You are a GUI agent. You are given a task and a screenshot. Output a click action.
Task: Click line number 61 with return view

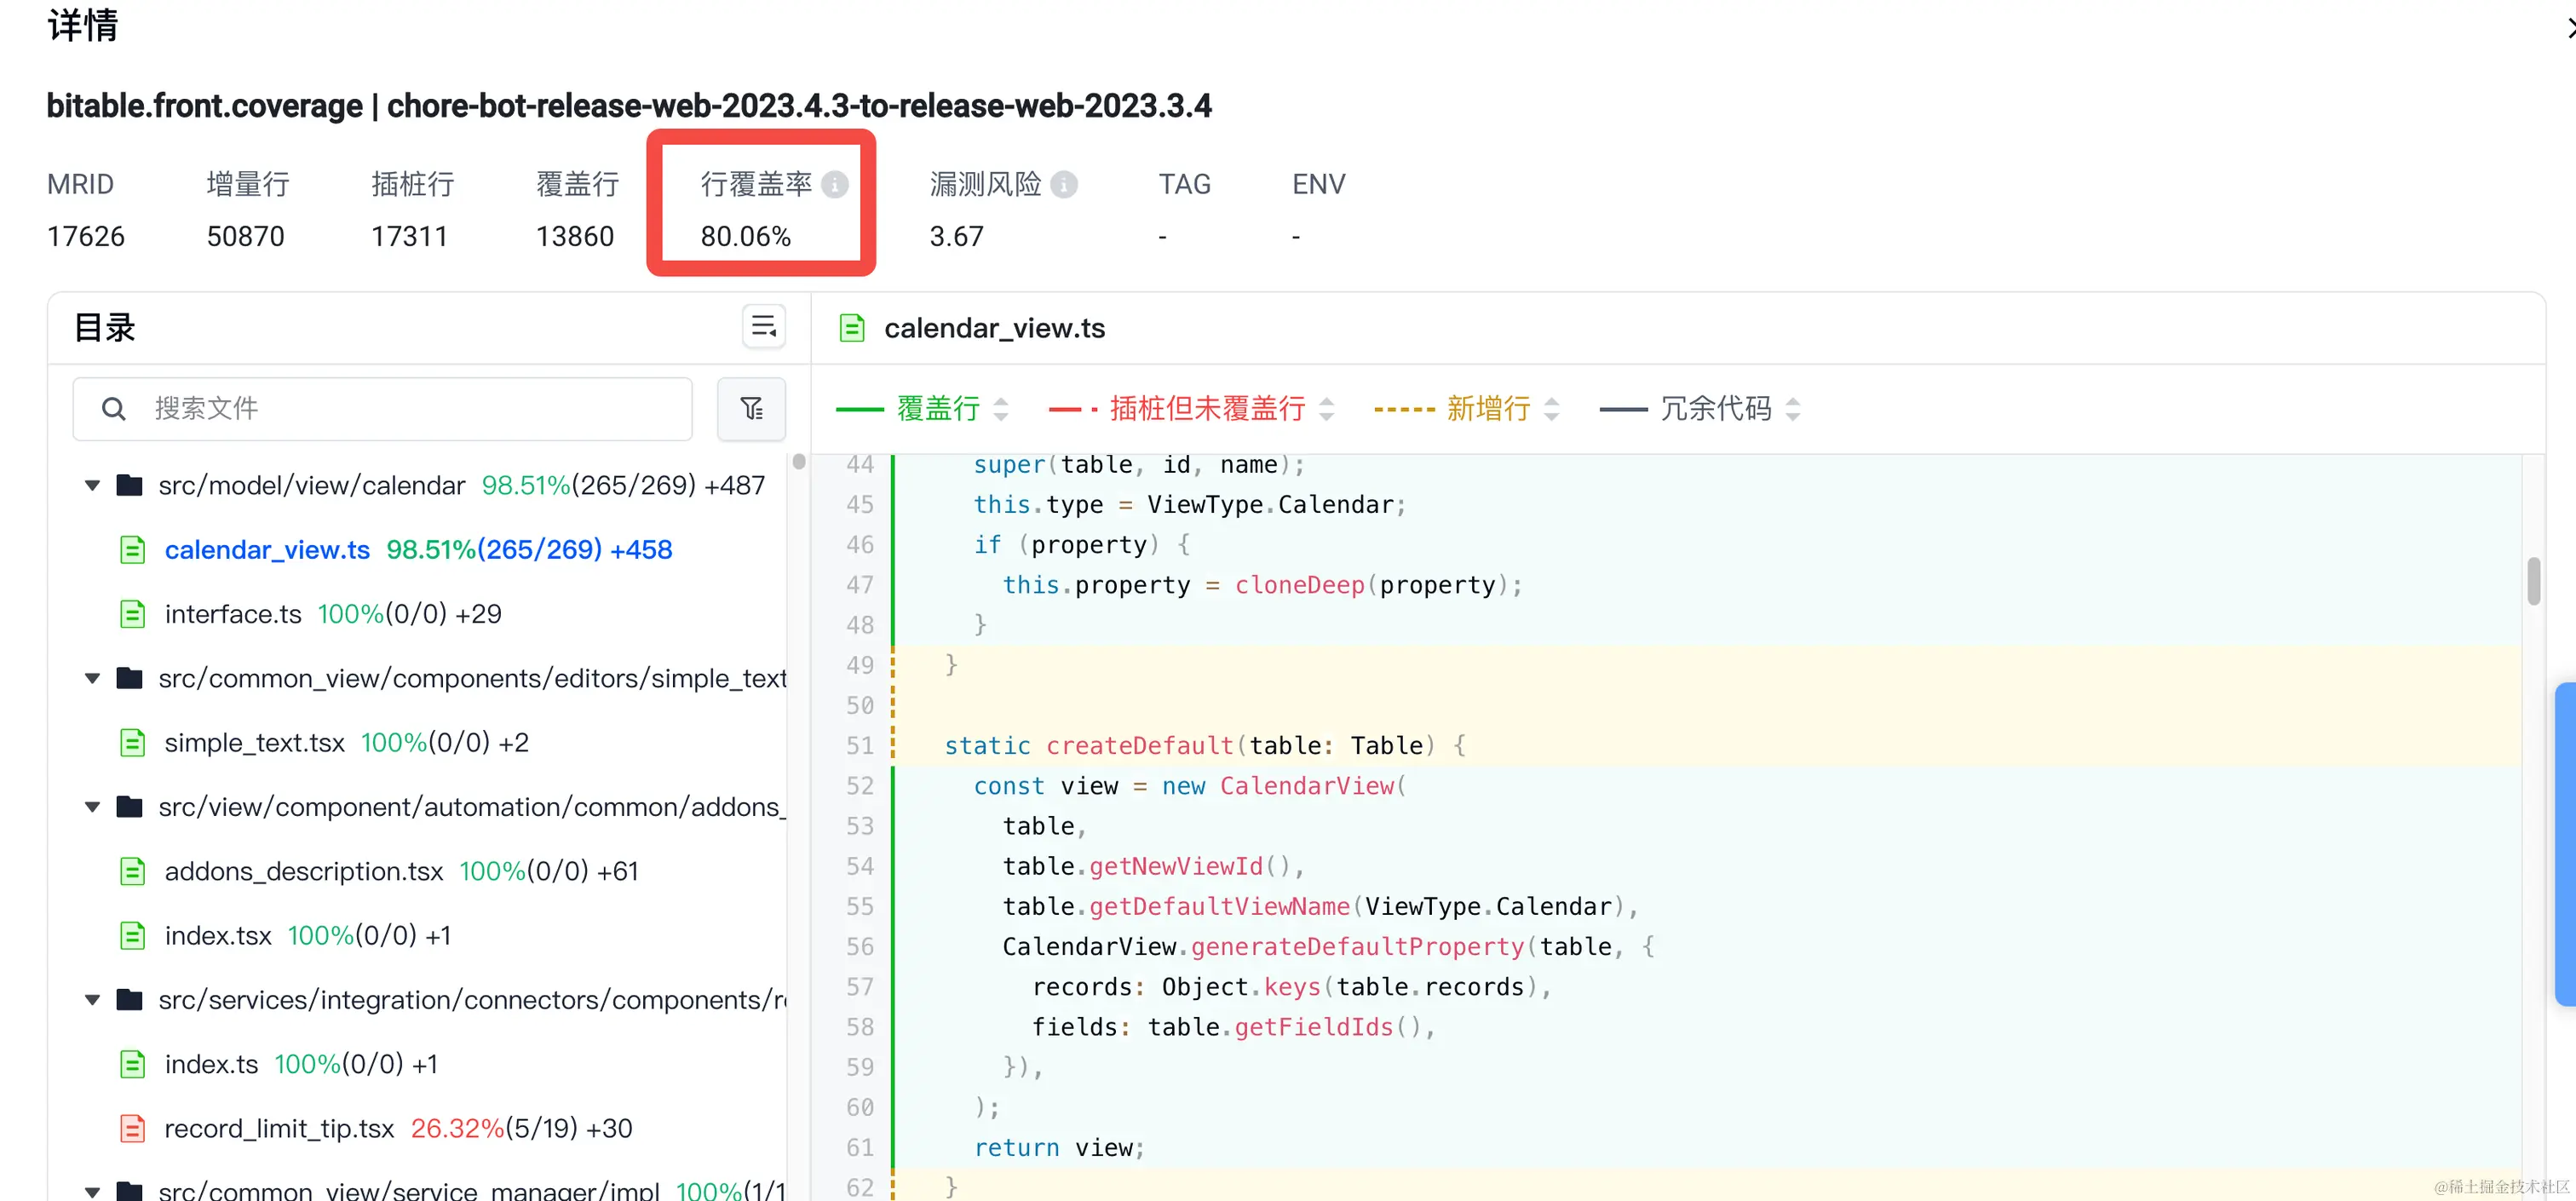click(x=860, y=1148)
